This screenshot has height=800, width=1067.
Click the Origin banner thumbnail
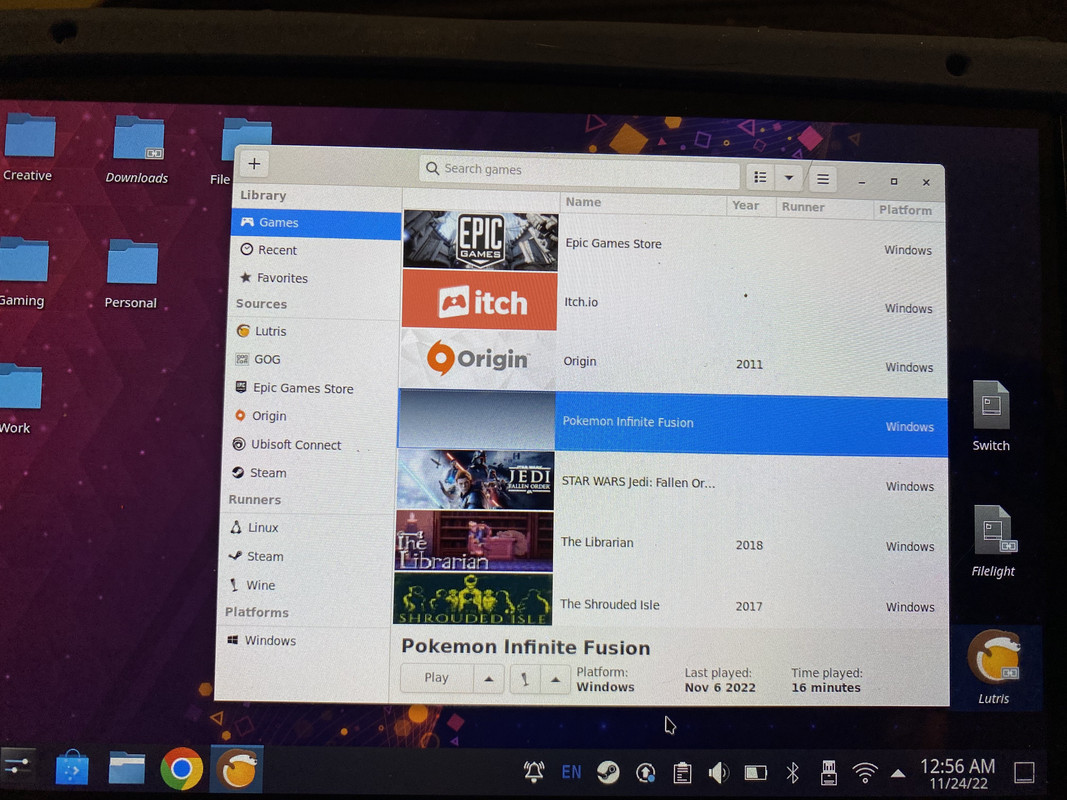click(478, 359)
